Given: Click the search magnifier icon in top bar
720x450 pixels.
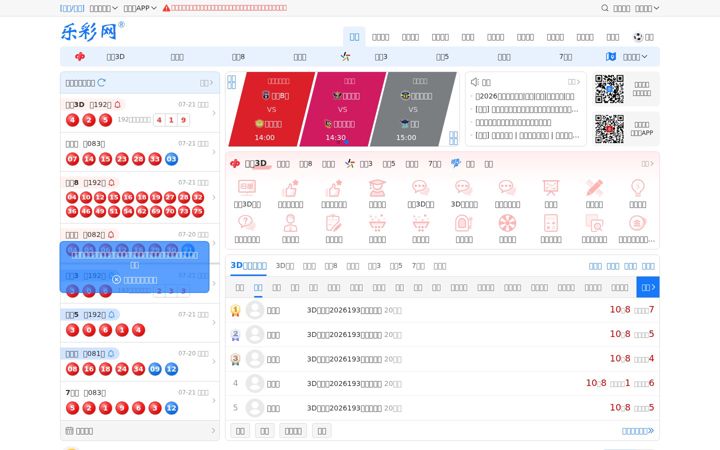Looking at the screenshot, I should point(605,8).
